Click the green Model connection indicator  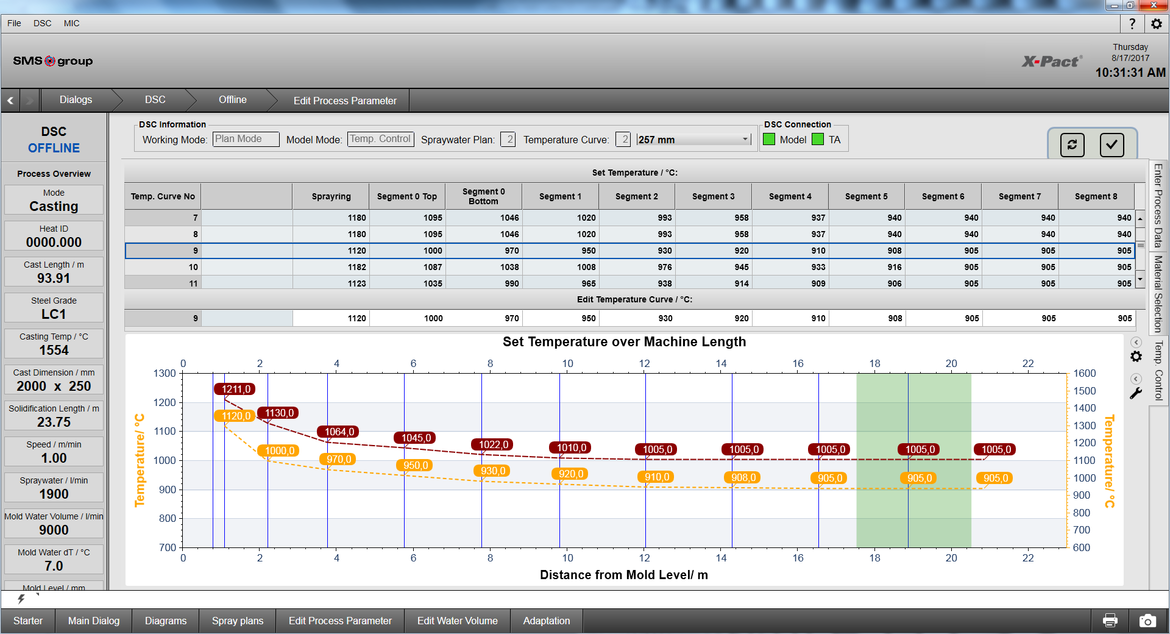coord(769,139)
